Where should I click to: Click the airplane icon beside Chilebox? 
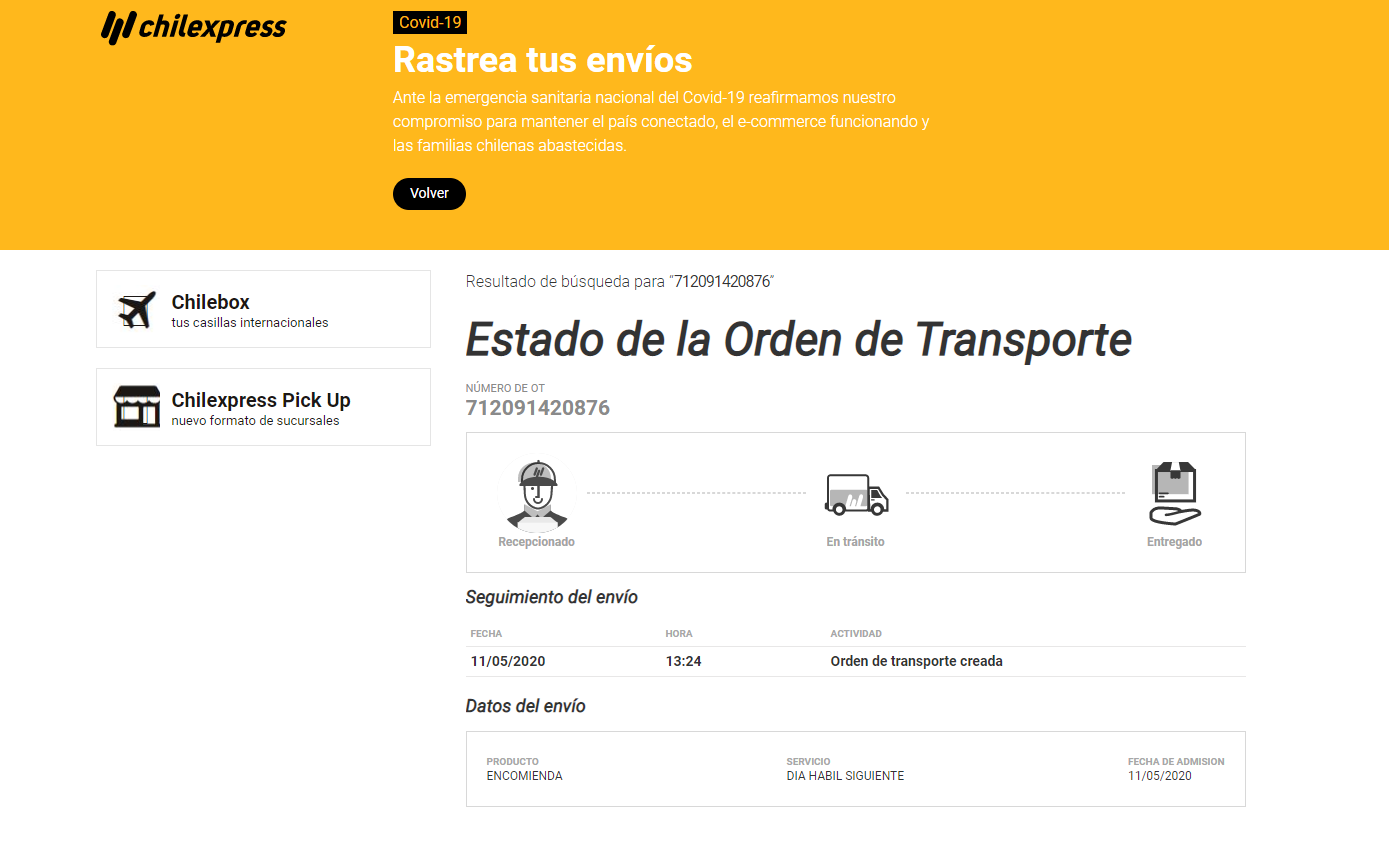click(x=137, y=309)
